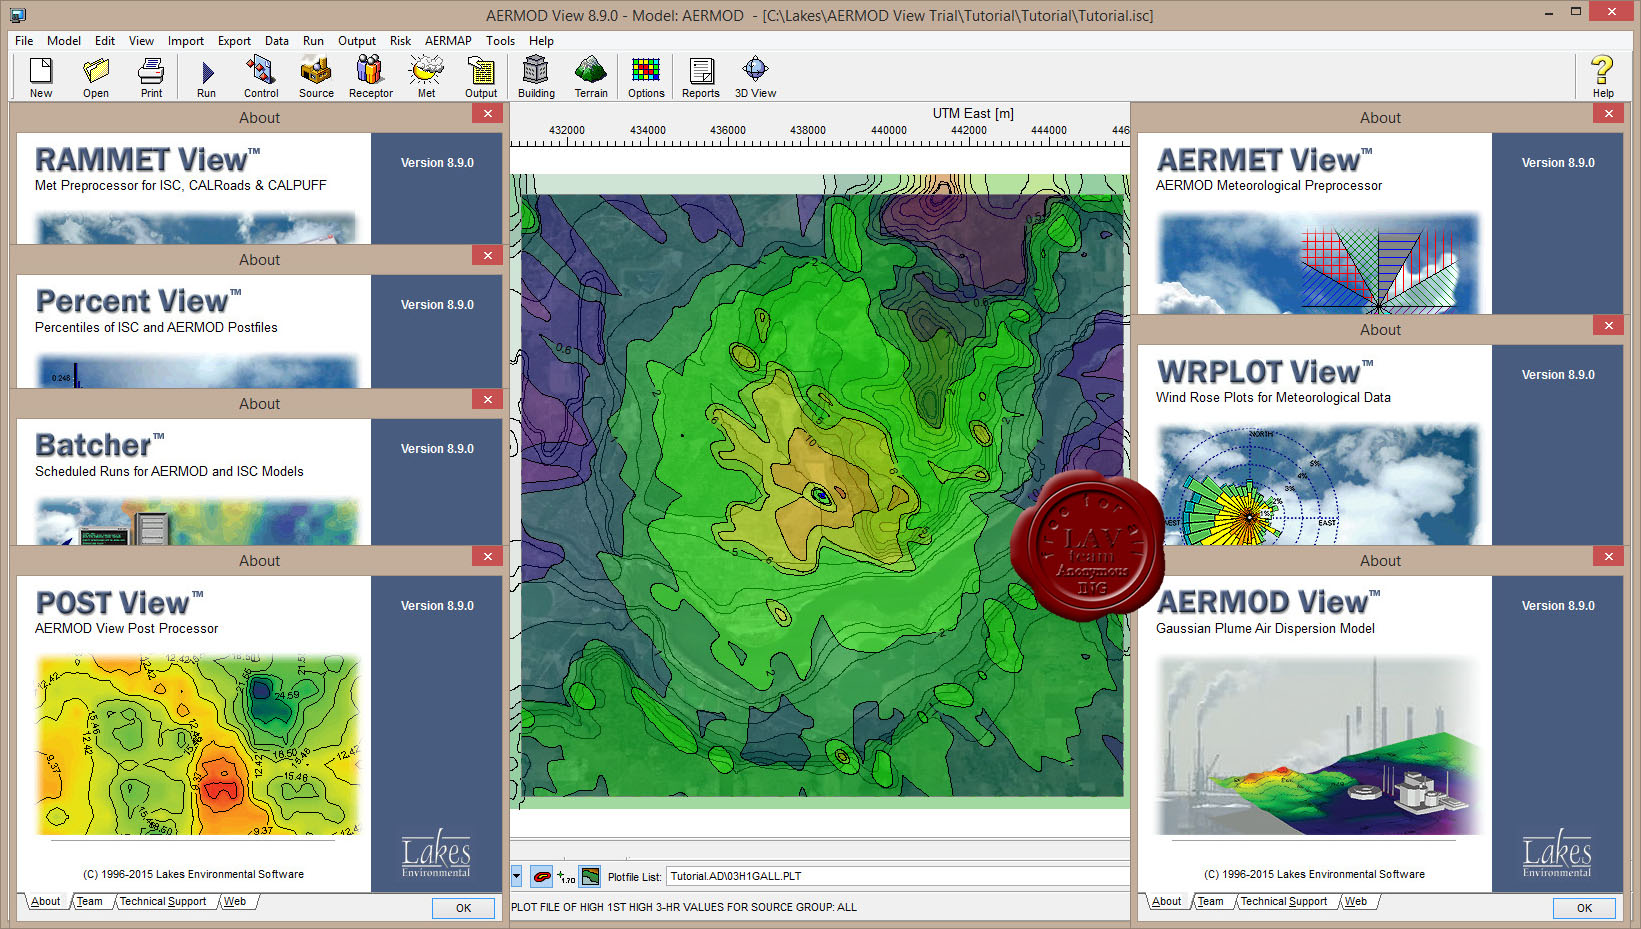Open the Output menu in menu bar
This screenshot has width=1641, height=929.
click(x=357, y=41)
